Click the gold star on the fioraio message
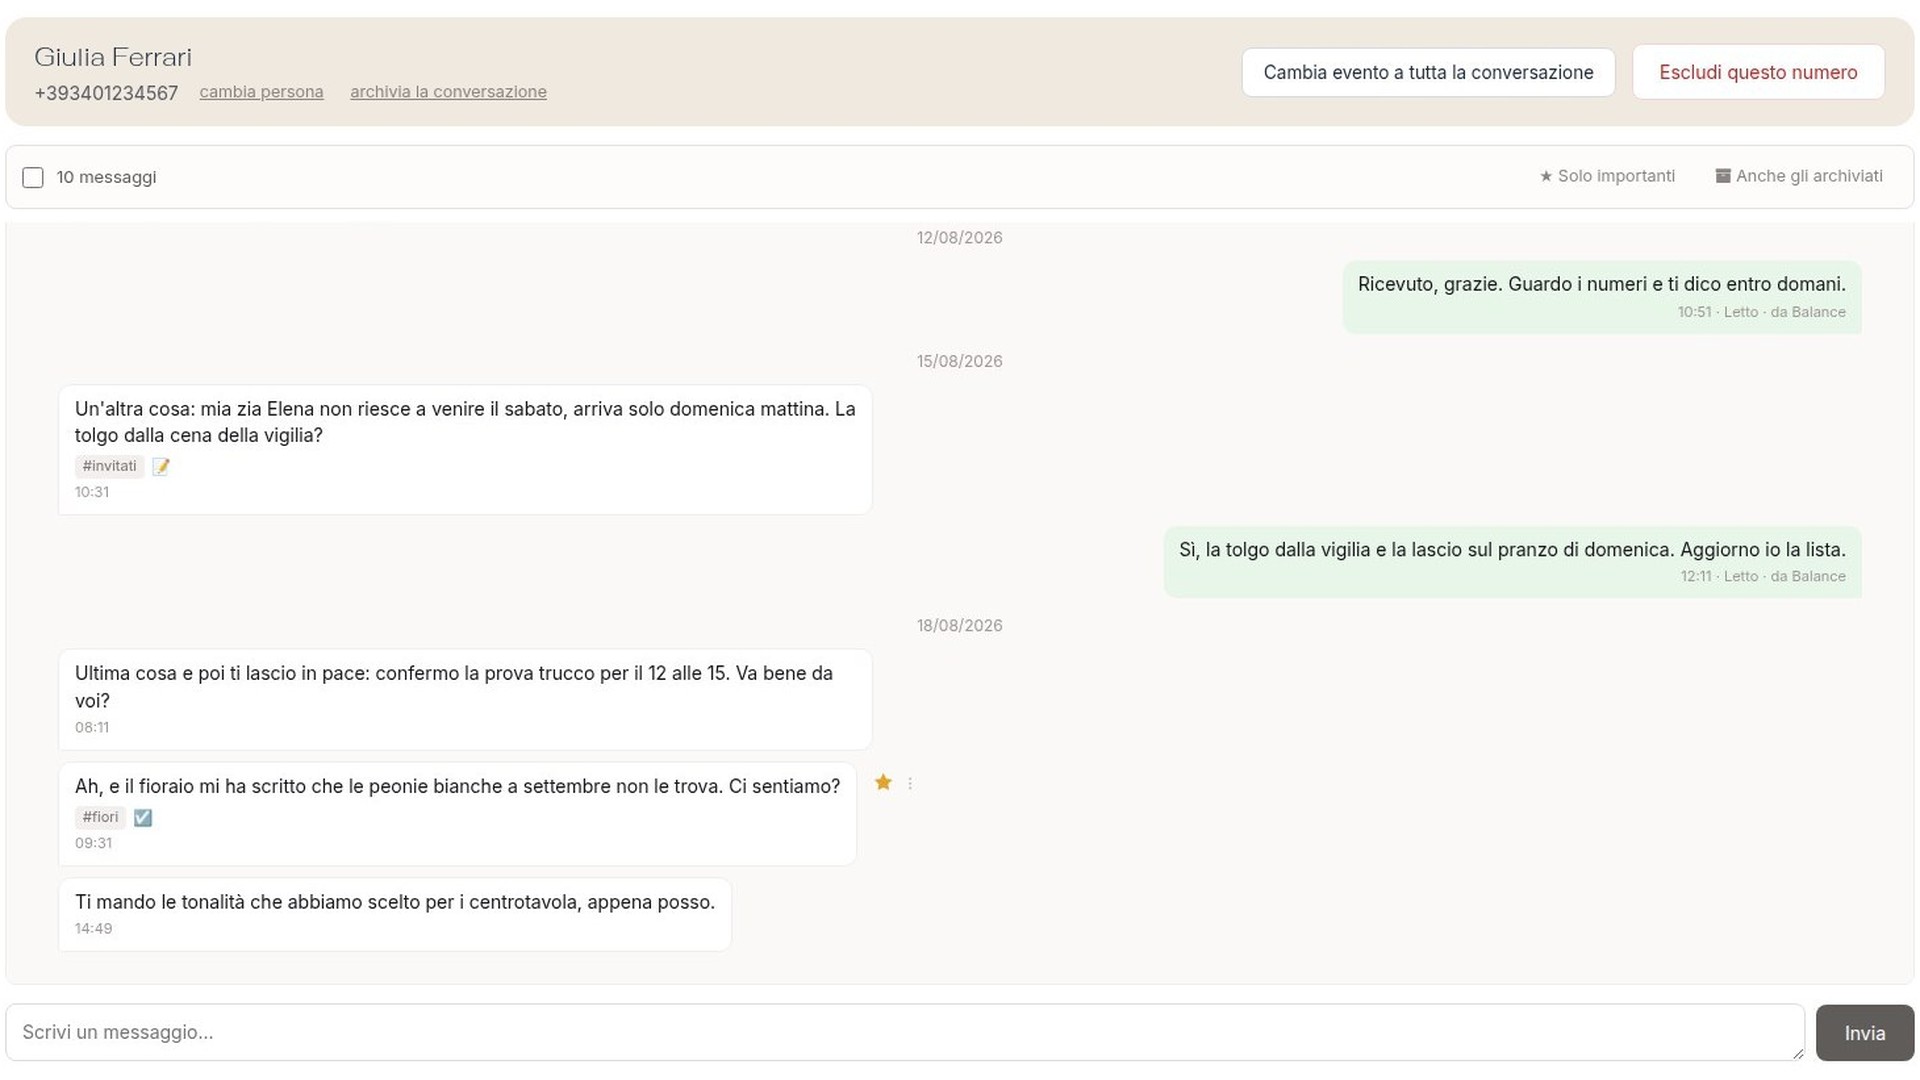1920x1080 pixels. coord(883,783)
